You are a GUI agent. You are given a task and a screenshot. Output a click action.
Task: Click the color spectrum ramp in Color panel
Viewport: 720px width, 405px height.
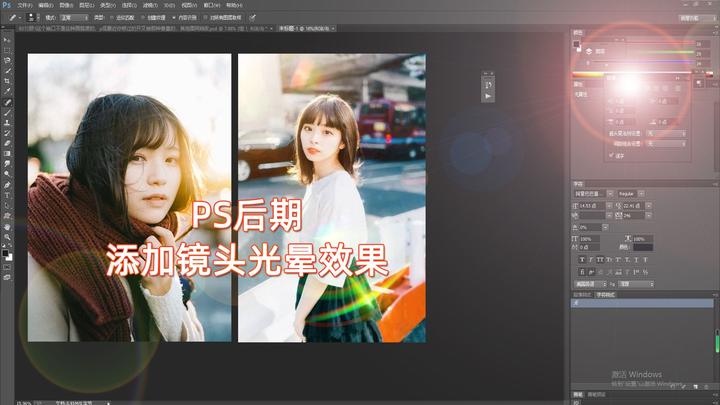pyautogui.click(x=640, y=74)
